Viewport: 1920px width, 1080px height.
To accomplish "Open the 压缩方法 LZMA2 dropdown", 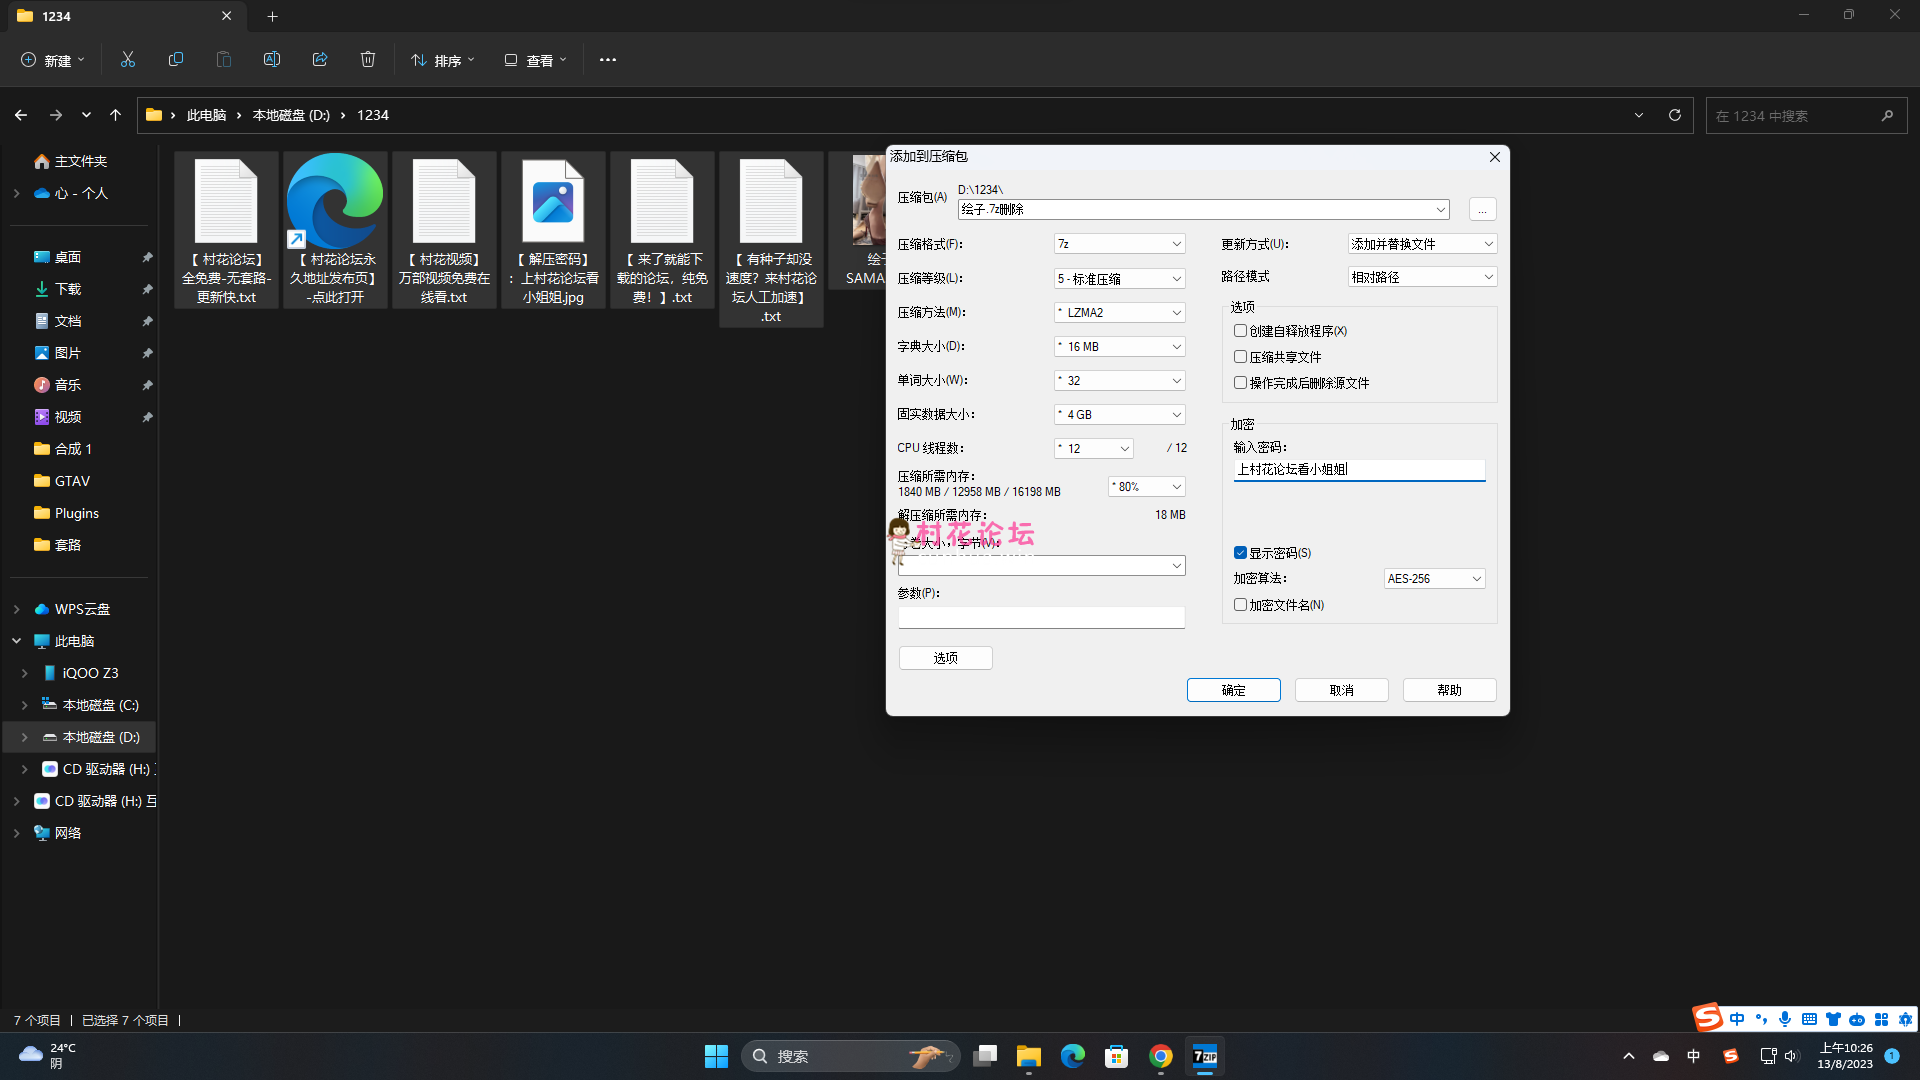I will [x=1119, y=313].
